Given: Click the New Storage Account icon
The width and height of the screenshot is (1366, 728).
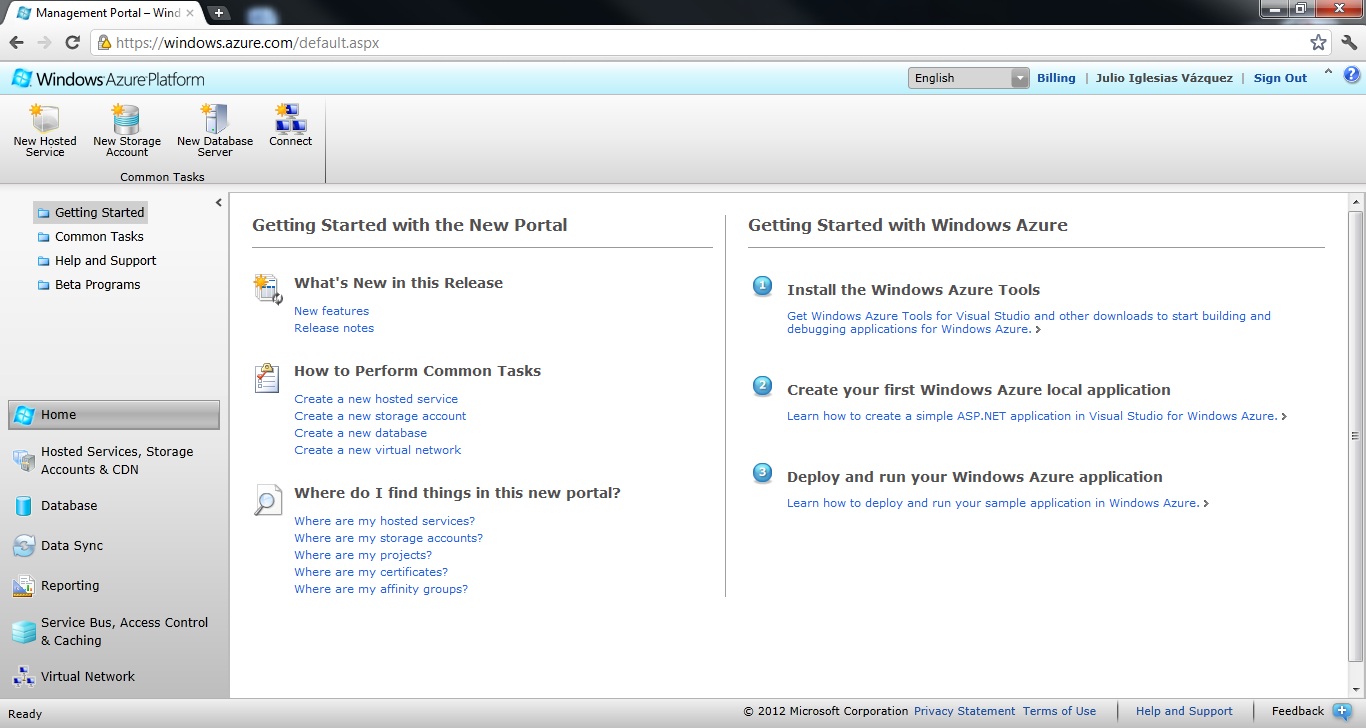Looking at the screenshot, I should [x=126, y=119].
